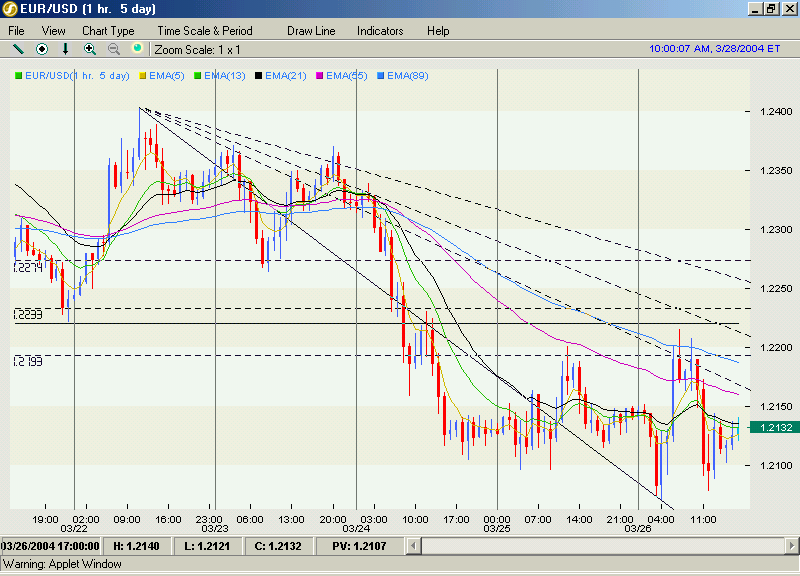800x576 pixels.
Task: Open the Help menu
Action: 438,31
